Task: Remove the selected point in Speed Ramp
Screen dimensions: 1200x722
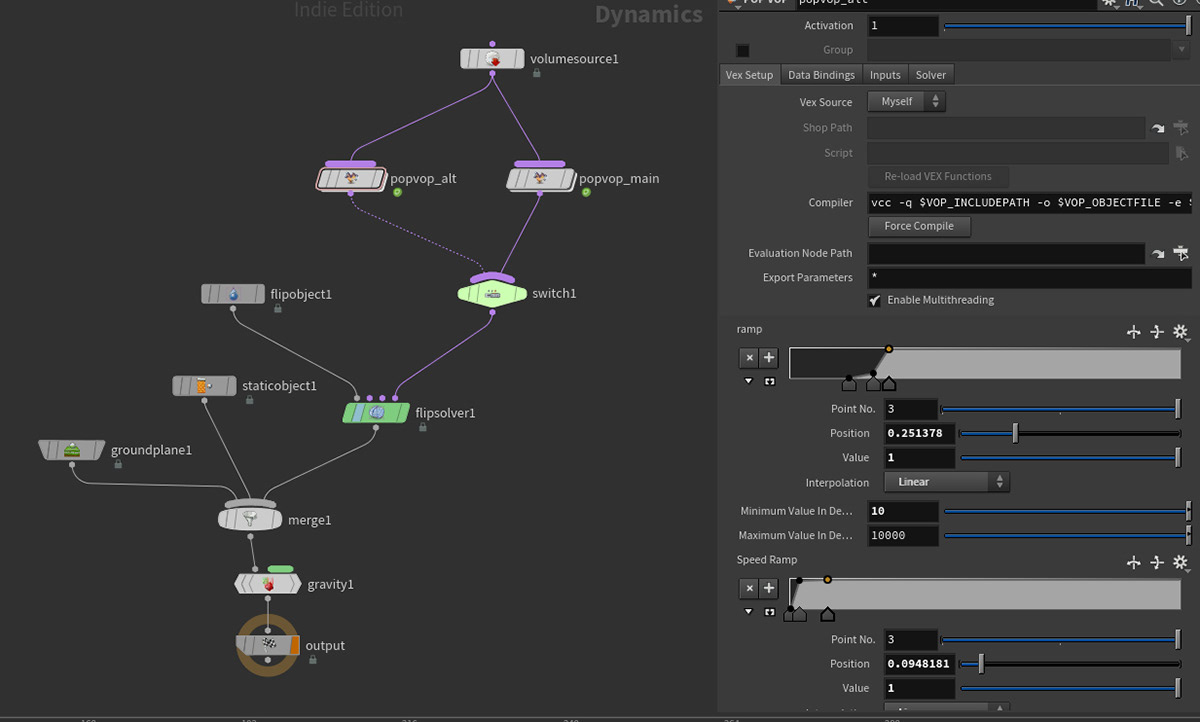Action: [749, 589]
